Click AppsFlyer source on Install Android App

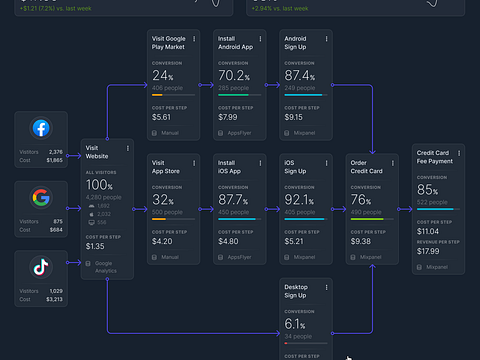[239, 133]
